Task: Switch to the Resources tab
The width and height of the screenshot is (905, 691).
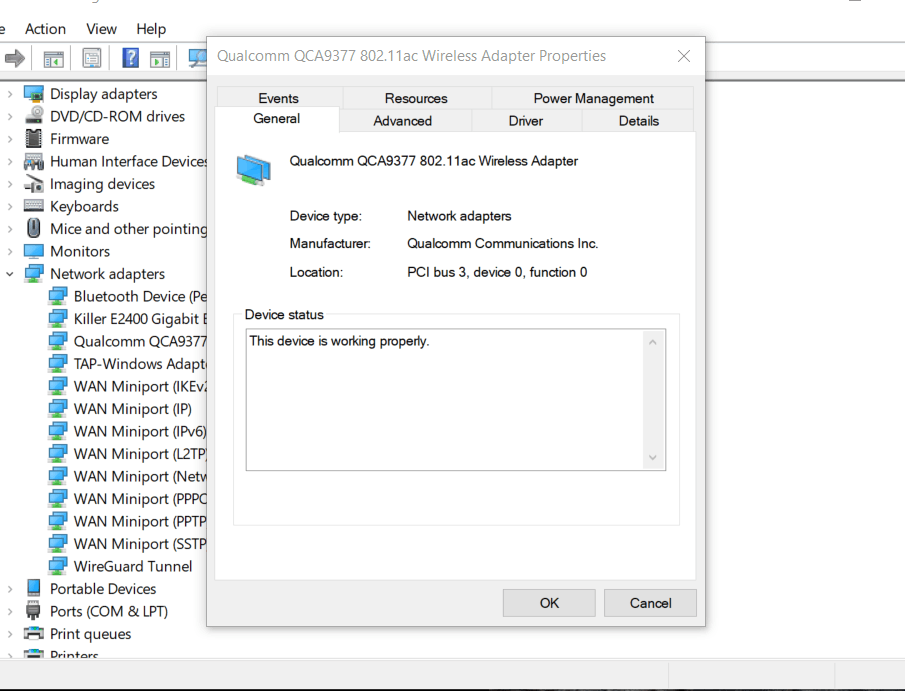Action: (x=416, y=98)
